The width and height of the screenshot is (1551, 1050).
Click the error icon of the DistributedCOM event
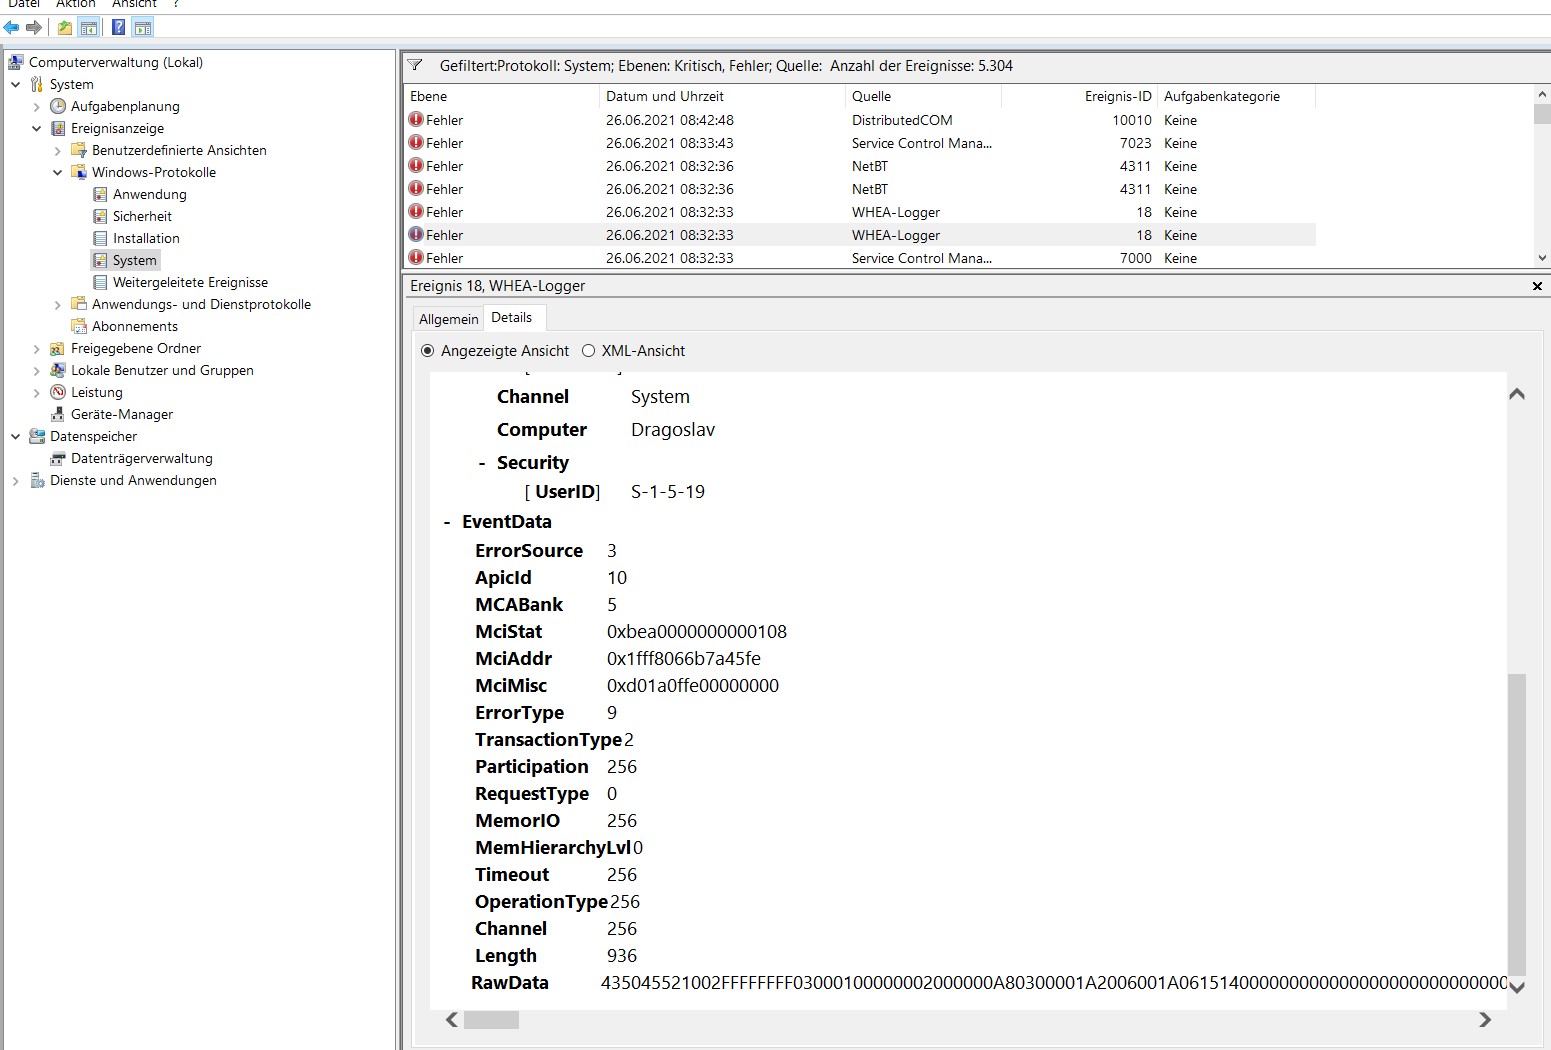click(x=416, y=119)
